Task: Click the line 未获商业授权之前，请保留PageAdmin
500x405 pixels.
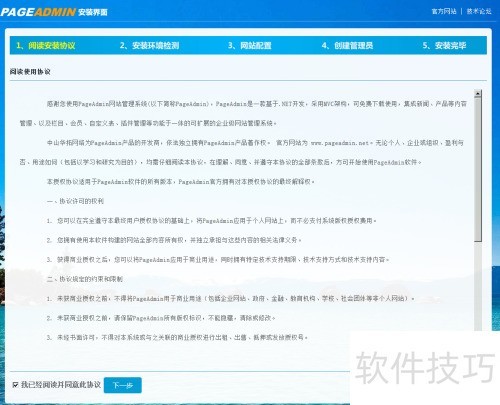Action: [x=161, y=318]
